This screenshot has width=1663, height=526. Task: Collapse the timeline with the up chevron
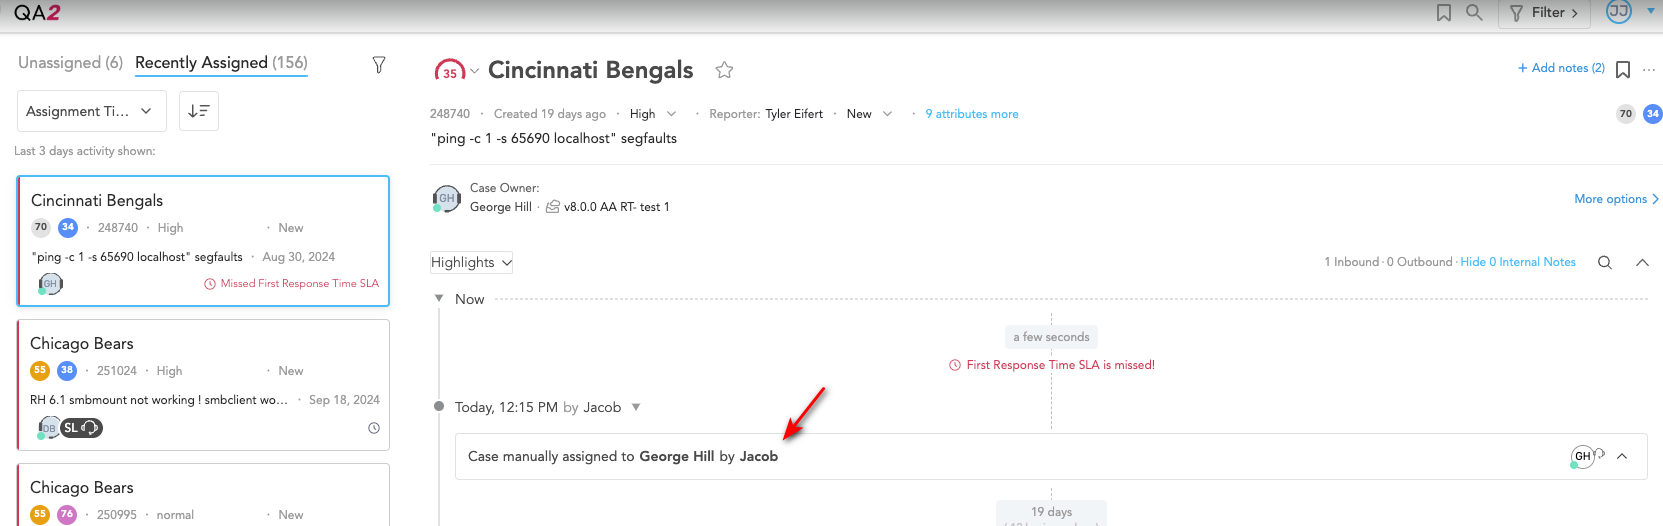[x=1642, y=262]
